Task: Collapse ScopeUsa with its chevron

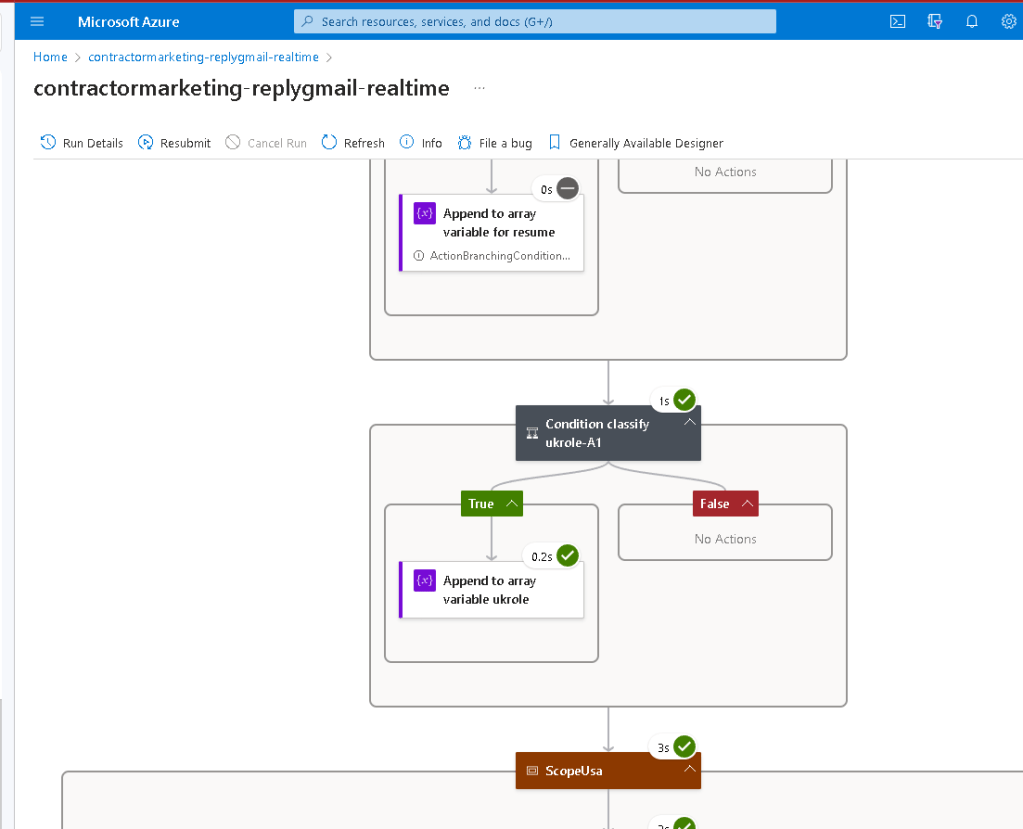Action: (x=690, y=769)
